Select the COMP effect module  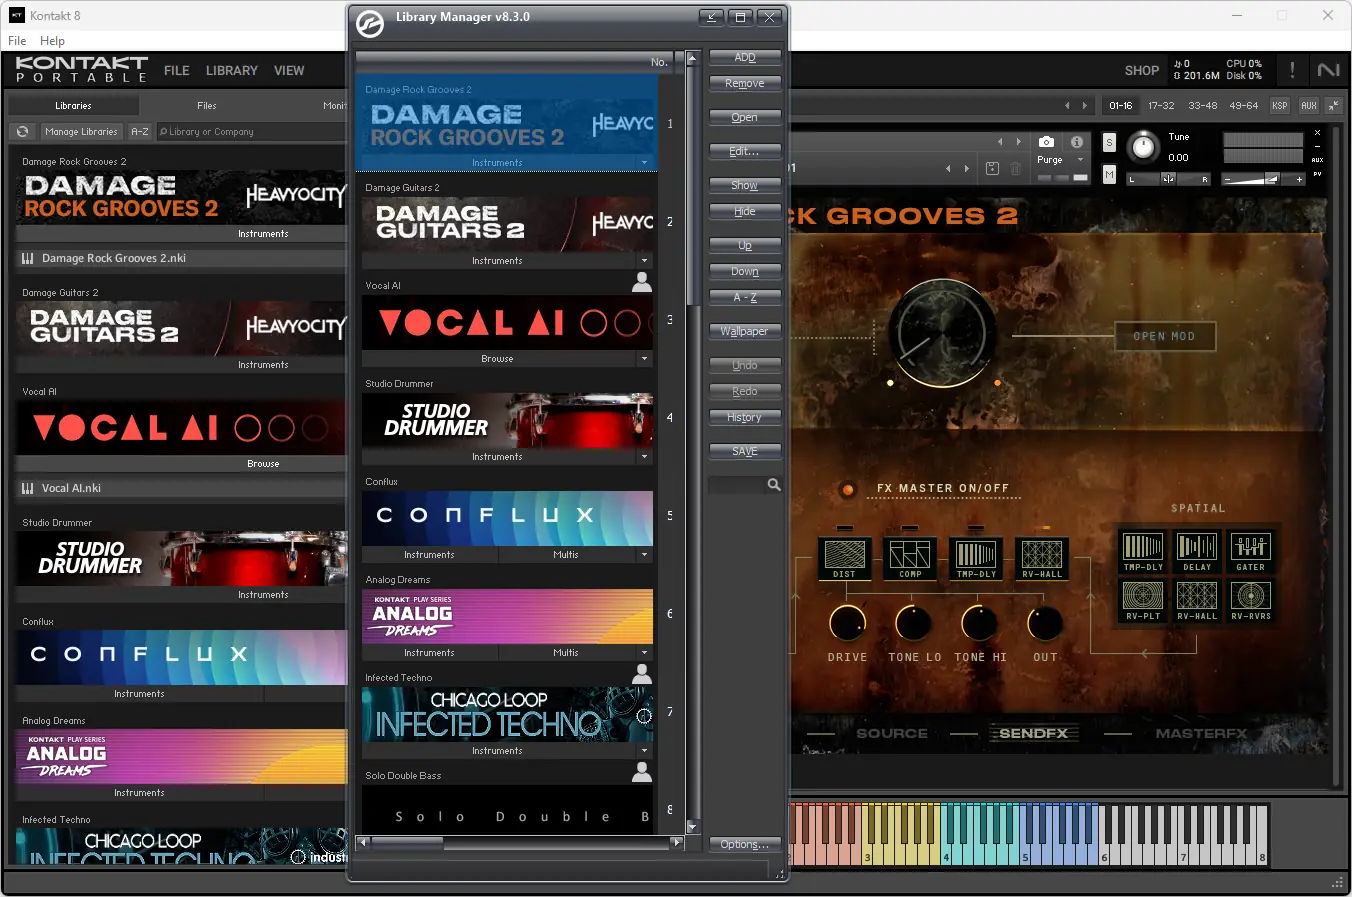pyautogui.click(x=910, y=559)
